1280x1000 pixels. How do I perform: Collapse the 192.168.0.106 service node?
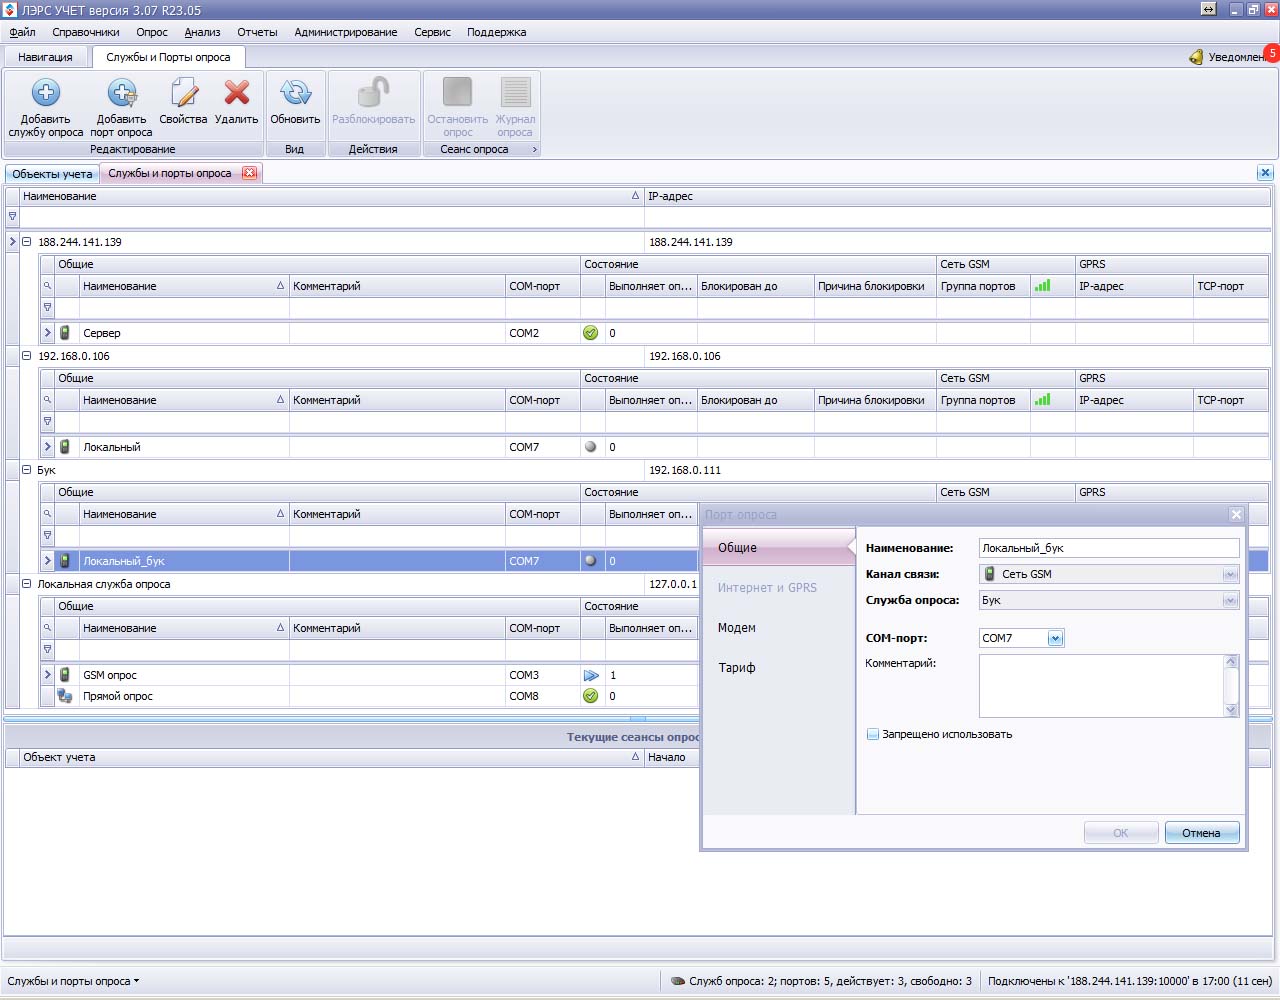click(27, 356)
